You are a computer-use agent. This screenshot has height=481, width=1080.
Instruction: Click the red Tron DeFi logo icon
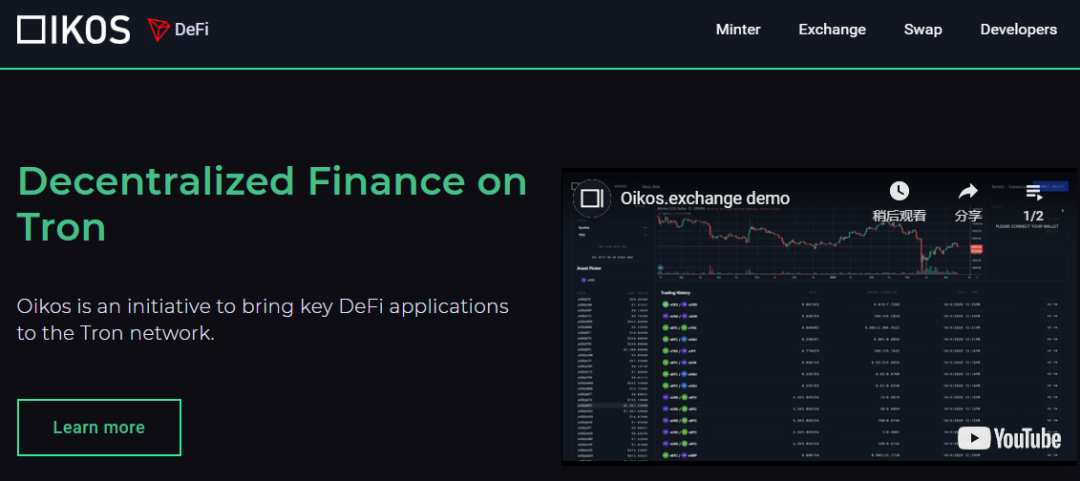point(158,30)
